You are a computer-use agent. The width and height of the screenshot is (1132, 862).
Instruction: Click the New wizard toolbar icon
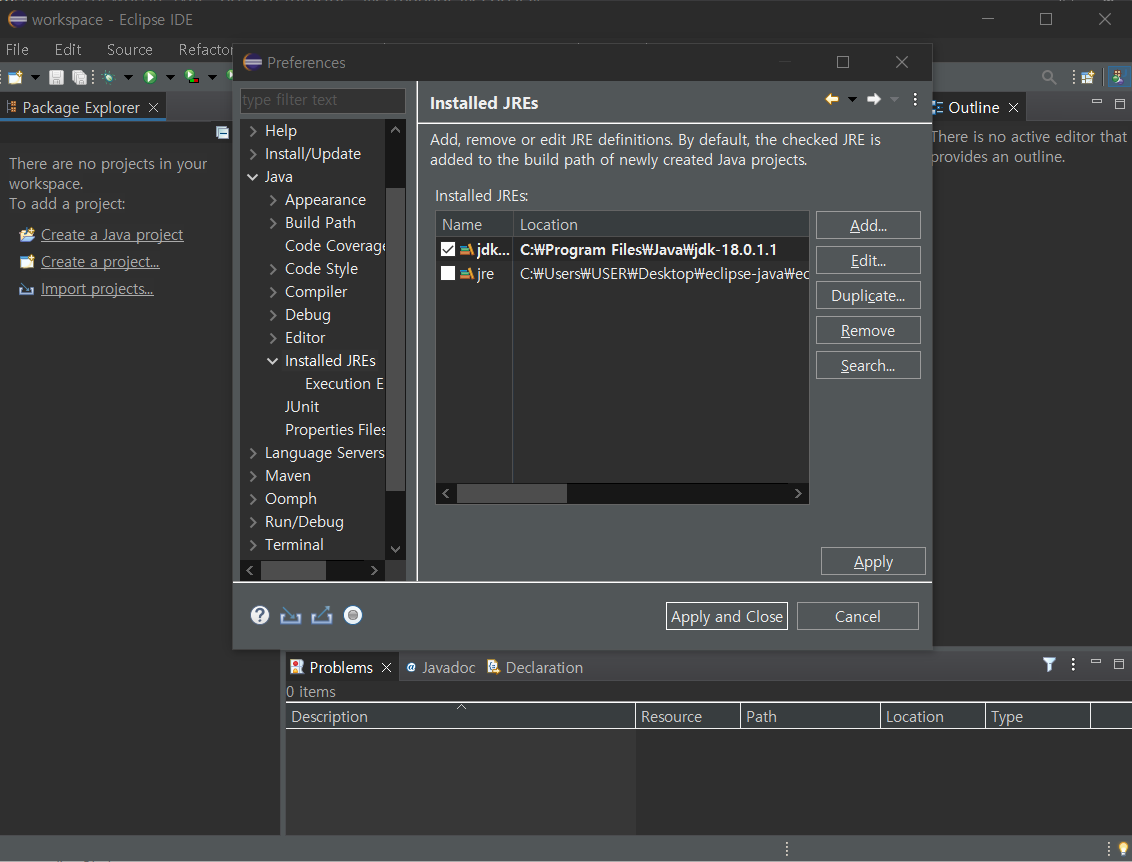tap(16, 77)
